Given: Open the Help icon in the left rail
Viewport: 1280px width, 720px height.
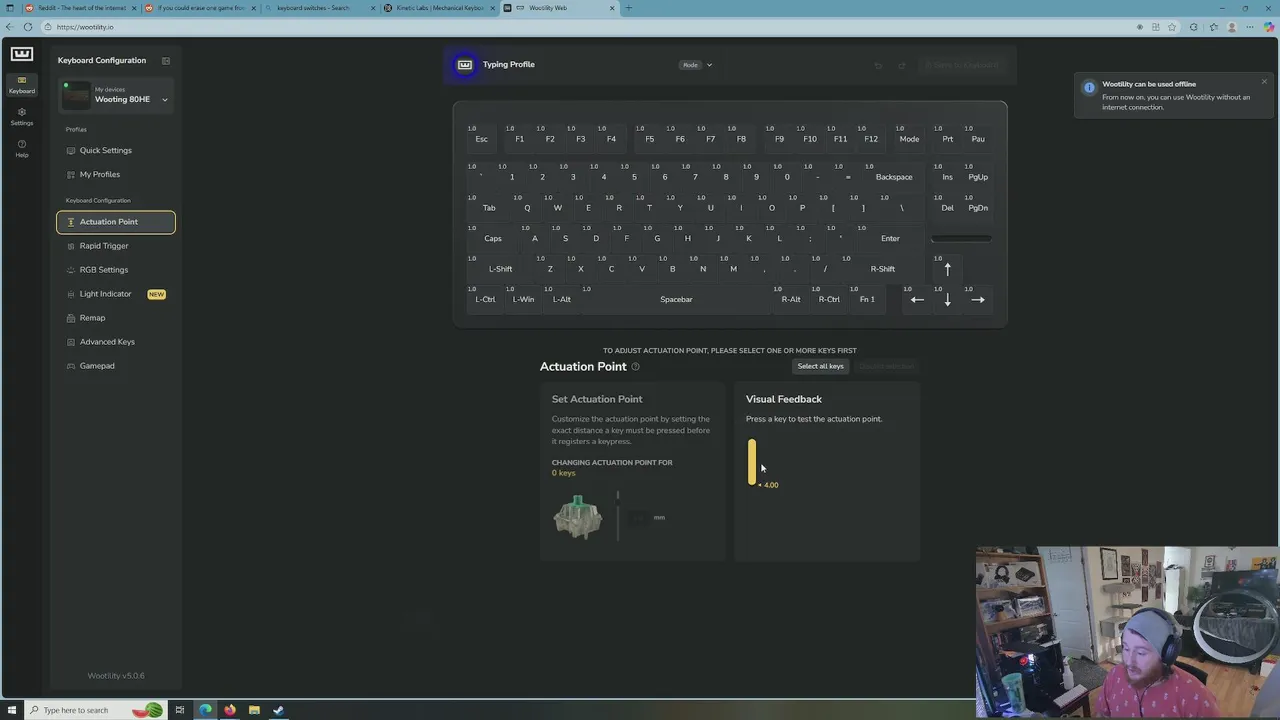Looking at the screenshot, I should [x=21, y=148].
